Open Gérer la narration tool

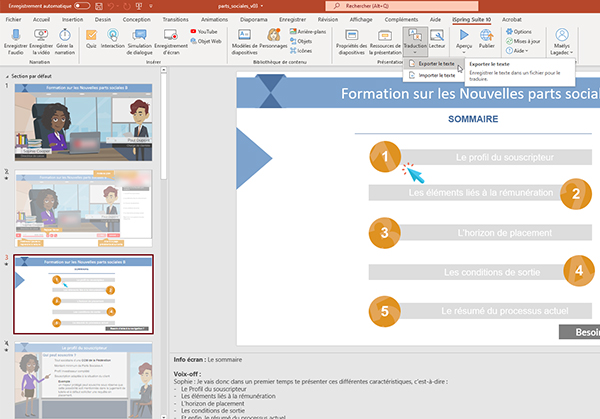click(x=65, y=39)
